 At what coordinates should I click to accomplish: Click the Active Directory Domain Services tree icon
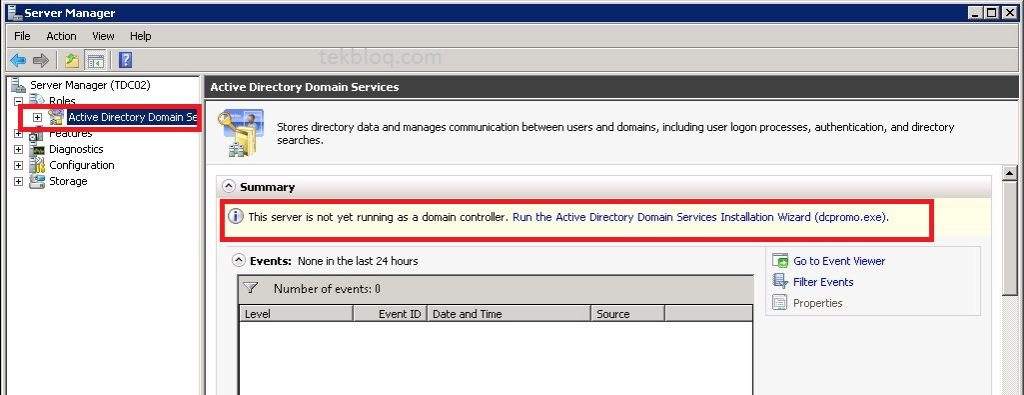click(x=56, y=118)
